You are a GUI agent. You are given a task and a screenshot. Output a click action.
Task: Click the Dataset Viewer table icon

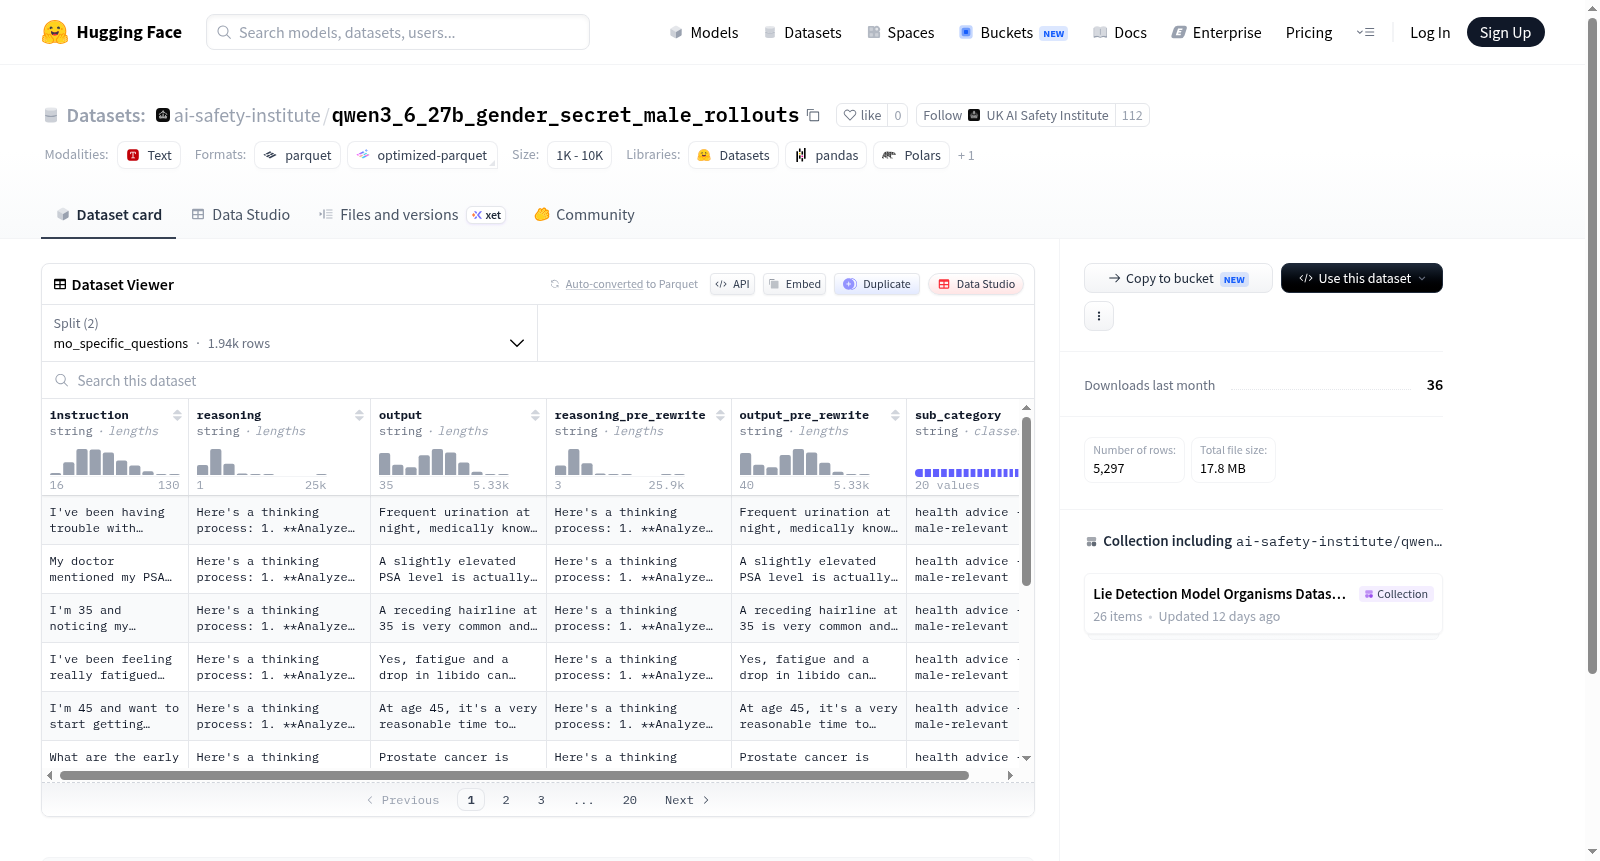tap(60, 285)
